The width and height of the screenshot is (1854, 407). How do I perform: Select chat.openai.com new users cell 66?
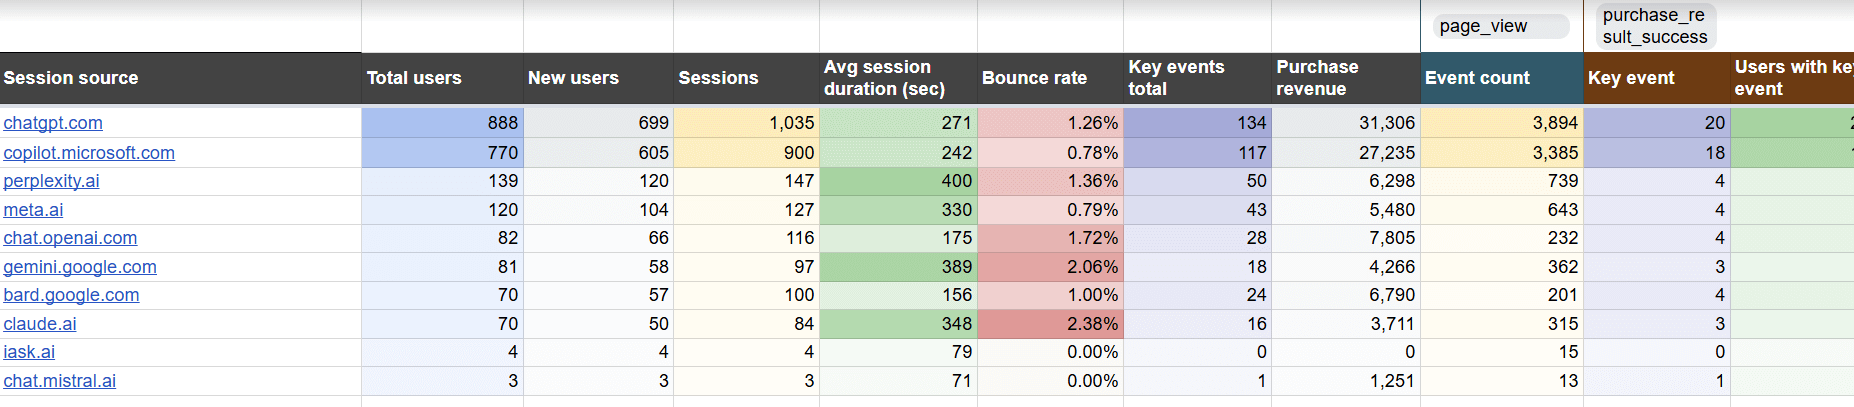pos(599,238)
